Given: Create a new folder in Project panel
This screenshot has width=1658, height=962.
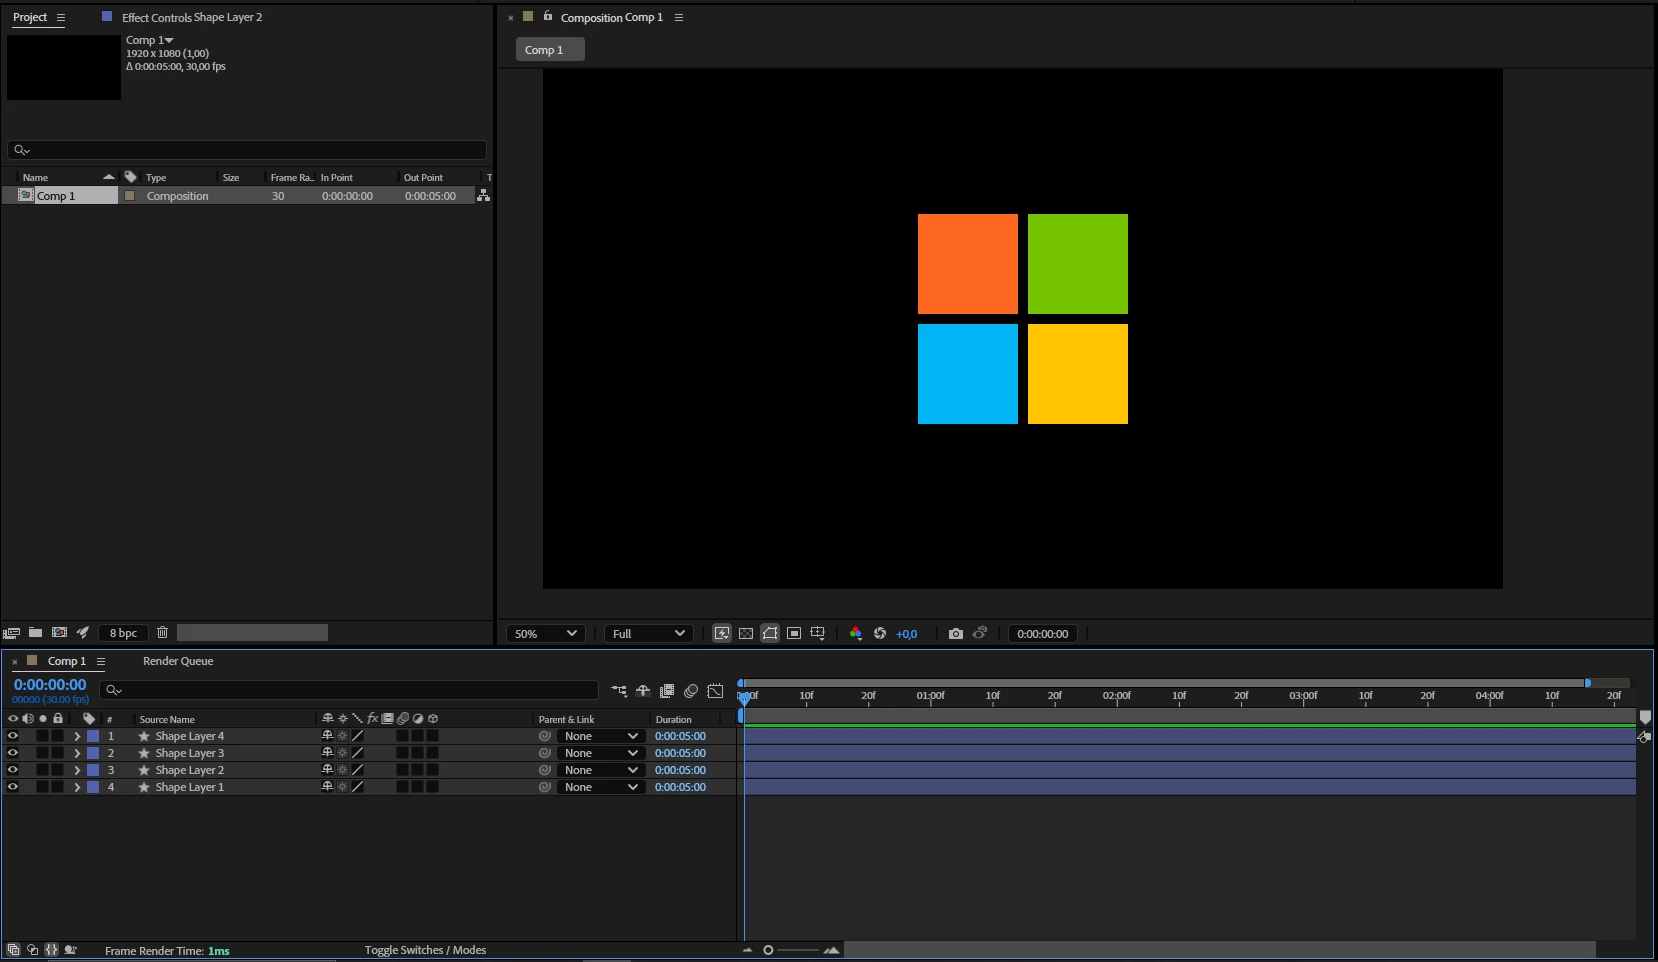Looking at the screenshot, I should click(x=35, y=632).
